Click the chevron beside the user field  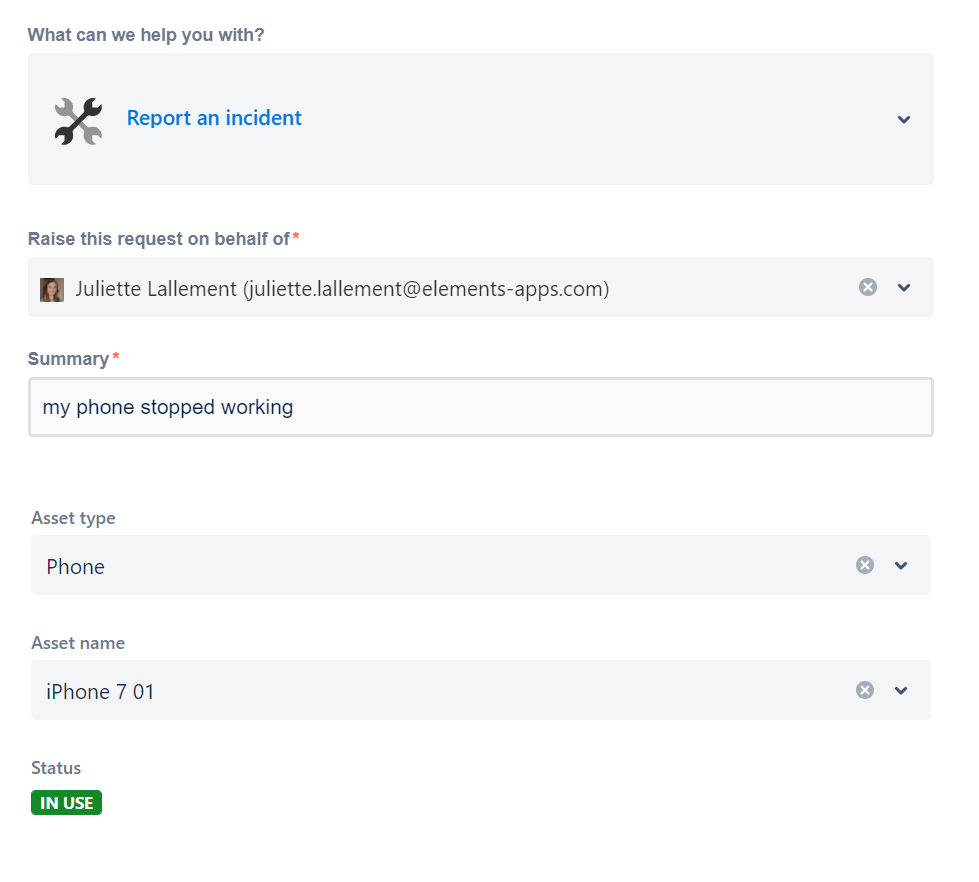tap(904, 287)
